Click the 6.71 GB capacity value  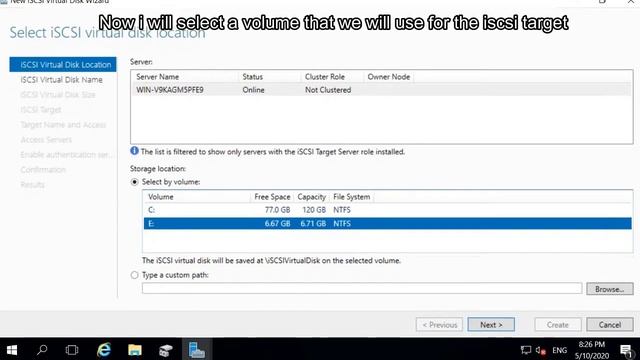click(x=313, y=224)
